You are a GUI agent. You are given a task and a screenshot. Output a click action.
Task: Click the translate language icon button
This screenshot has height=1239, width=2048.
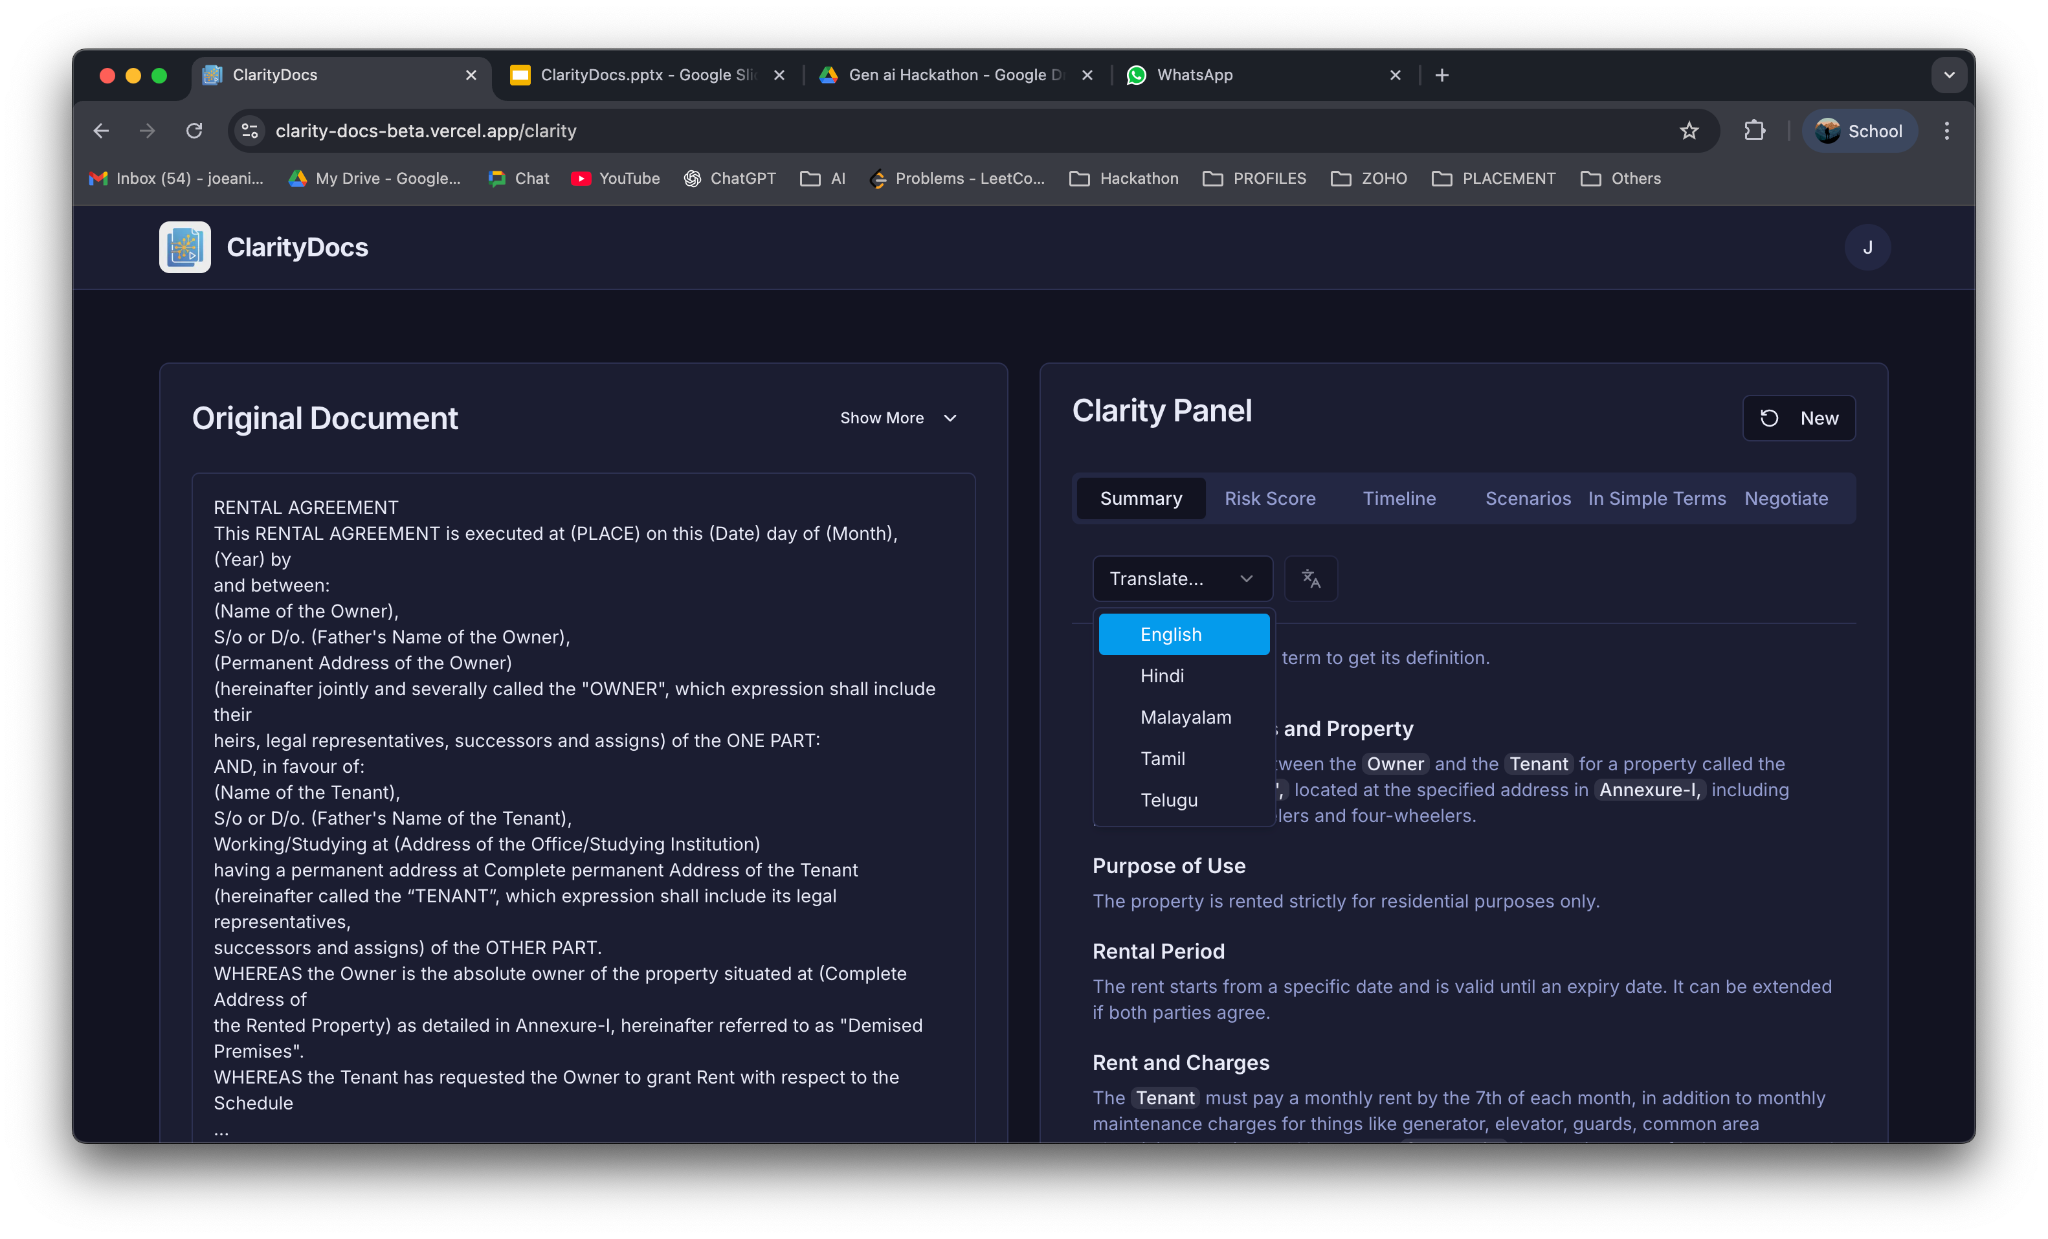pos(1310,579)
